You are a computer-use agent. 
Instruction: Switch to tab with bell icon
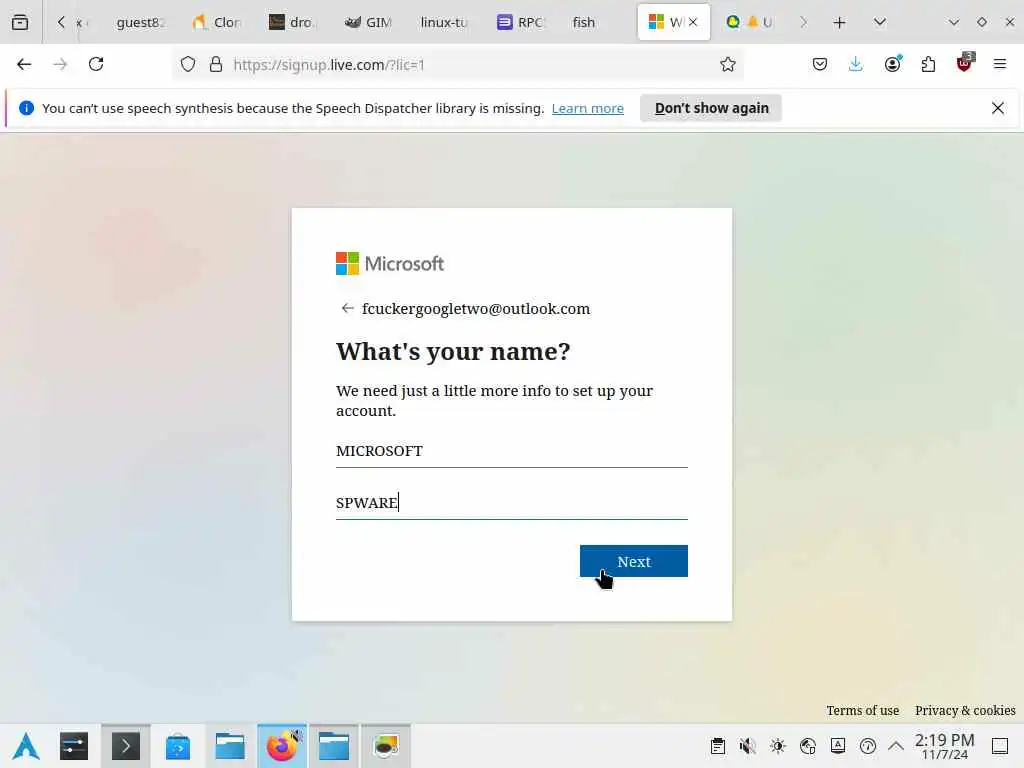click(x=750, y=22)
